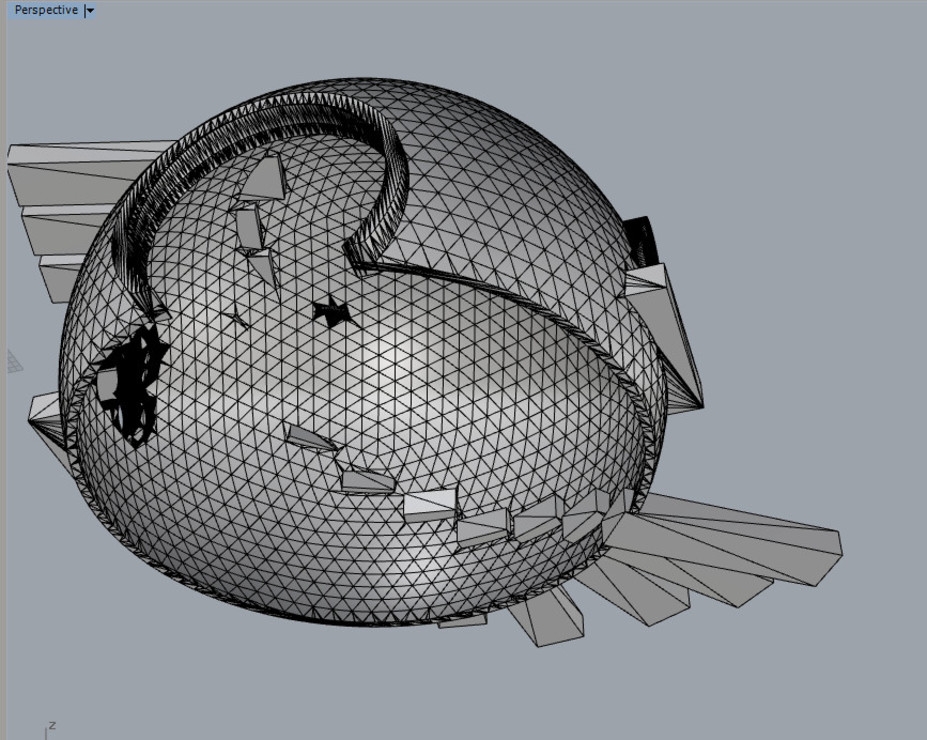Click the Perspective viewport title label
This screenshot has height=740, width=927.
(45, 10)
